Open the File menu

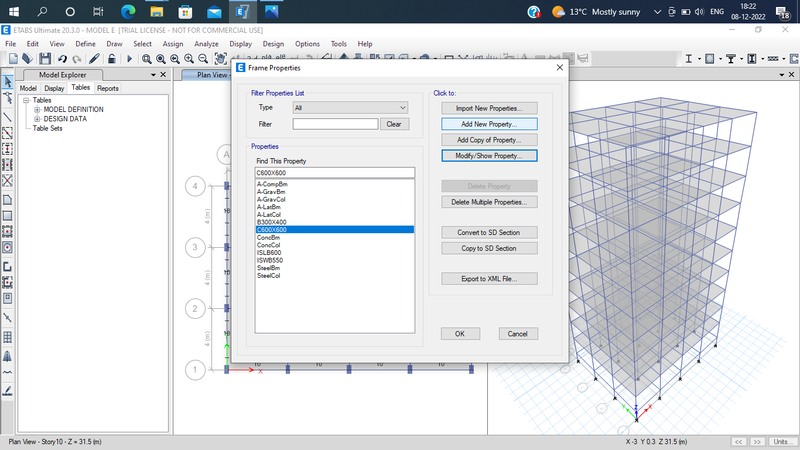click(x=10, y=44)
